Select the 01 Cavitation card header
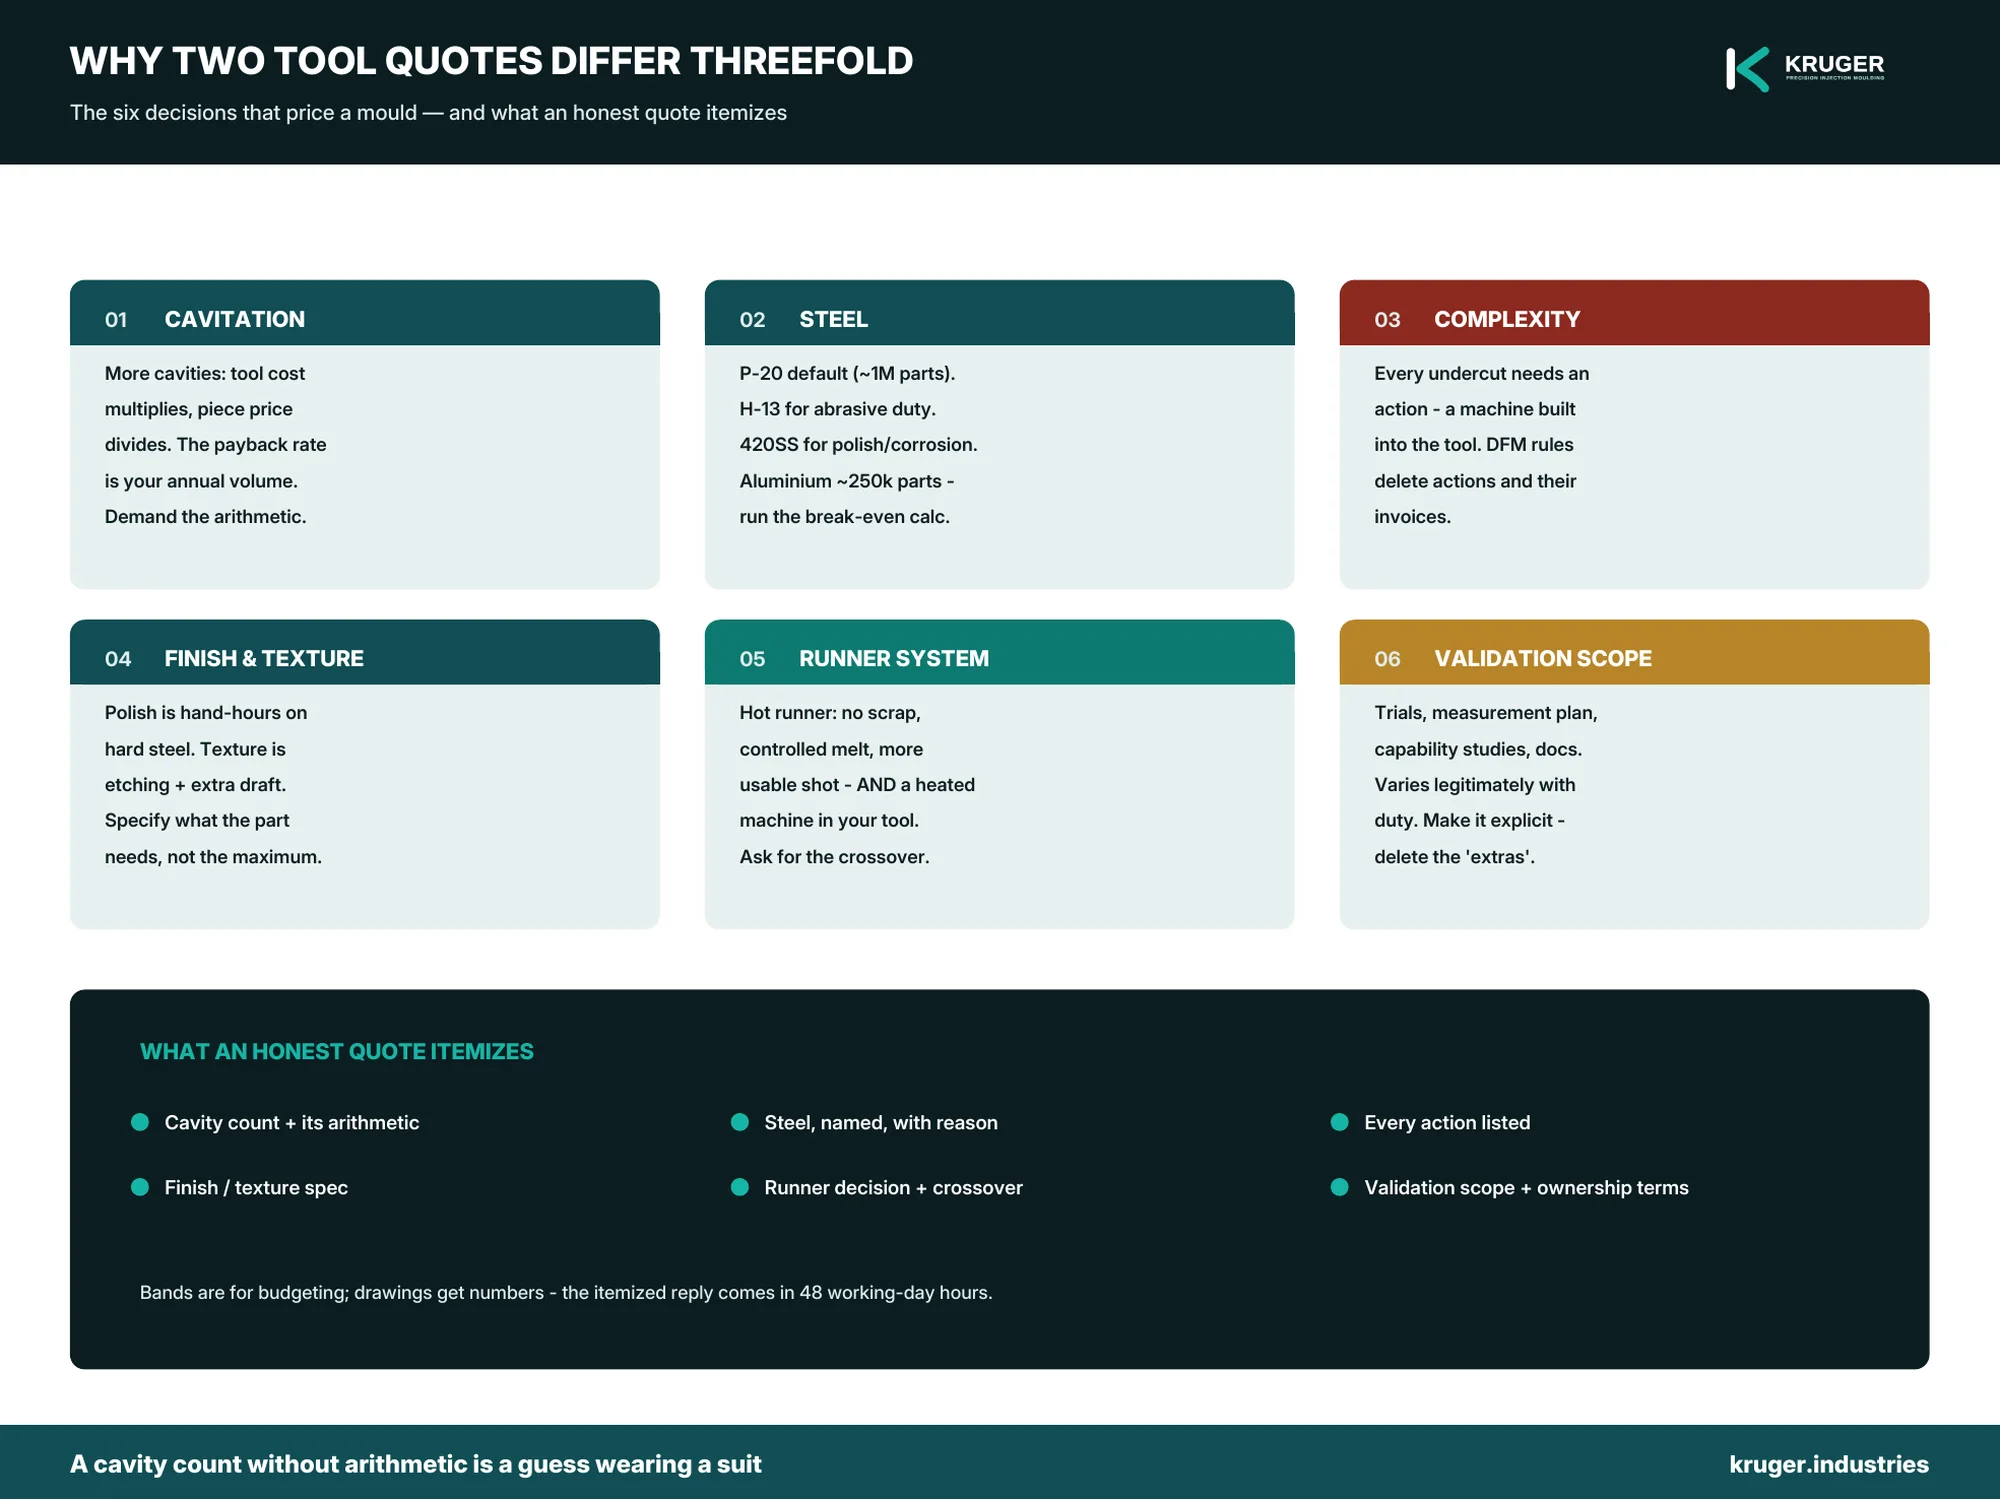Screen dimensions: 2000x1500 365,313
